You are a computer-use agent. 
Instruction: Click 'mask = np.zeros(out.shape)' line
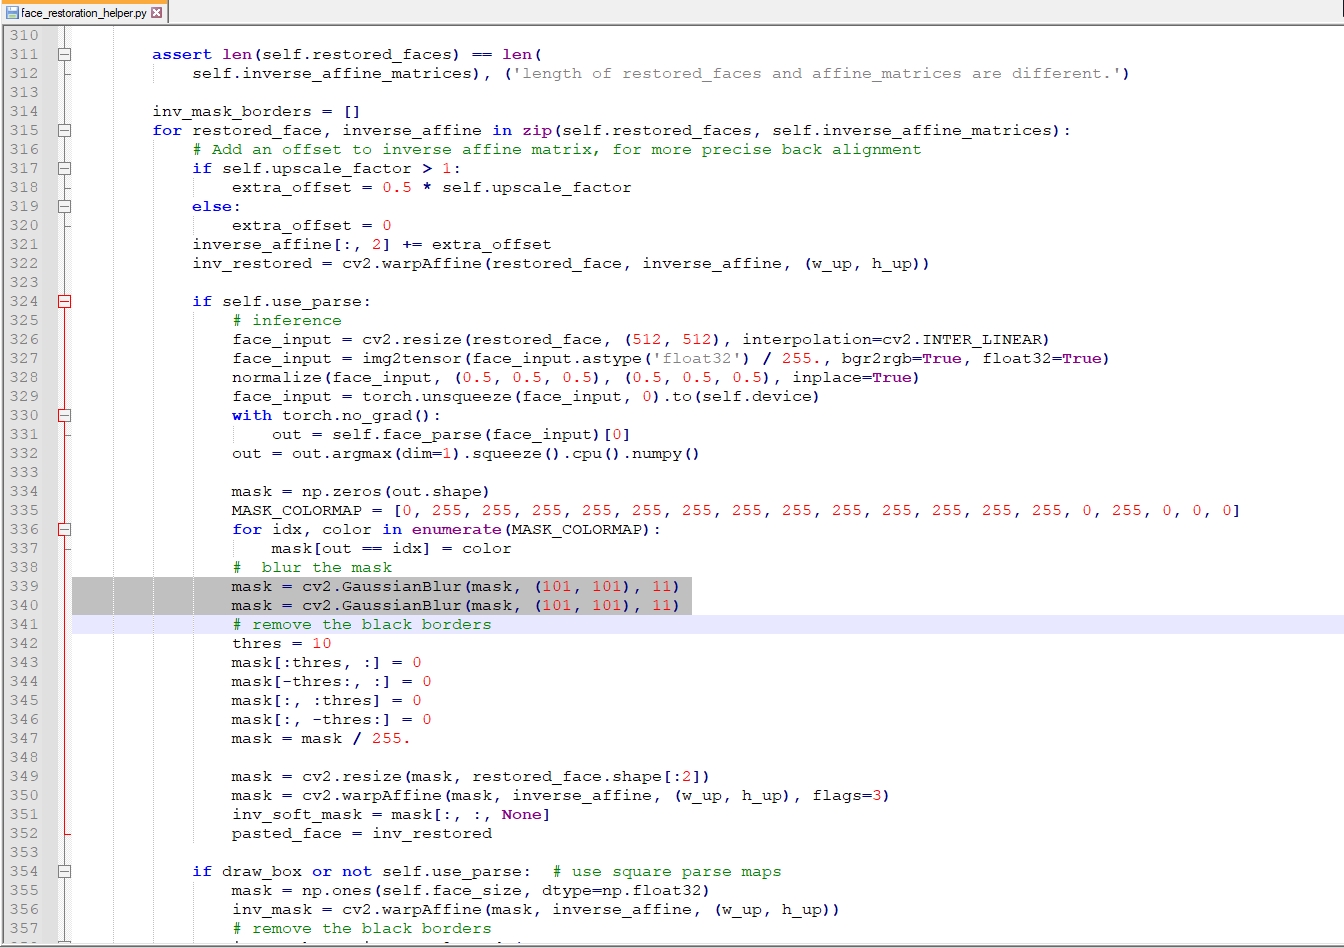tap(361, 492)
